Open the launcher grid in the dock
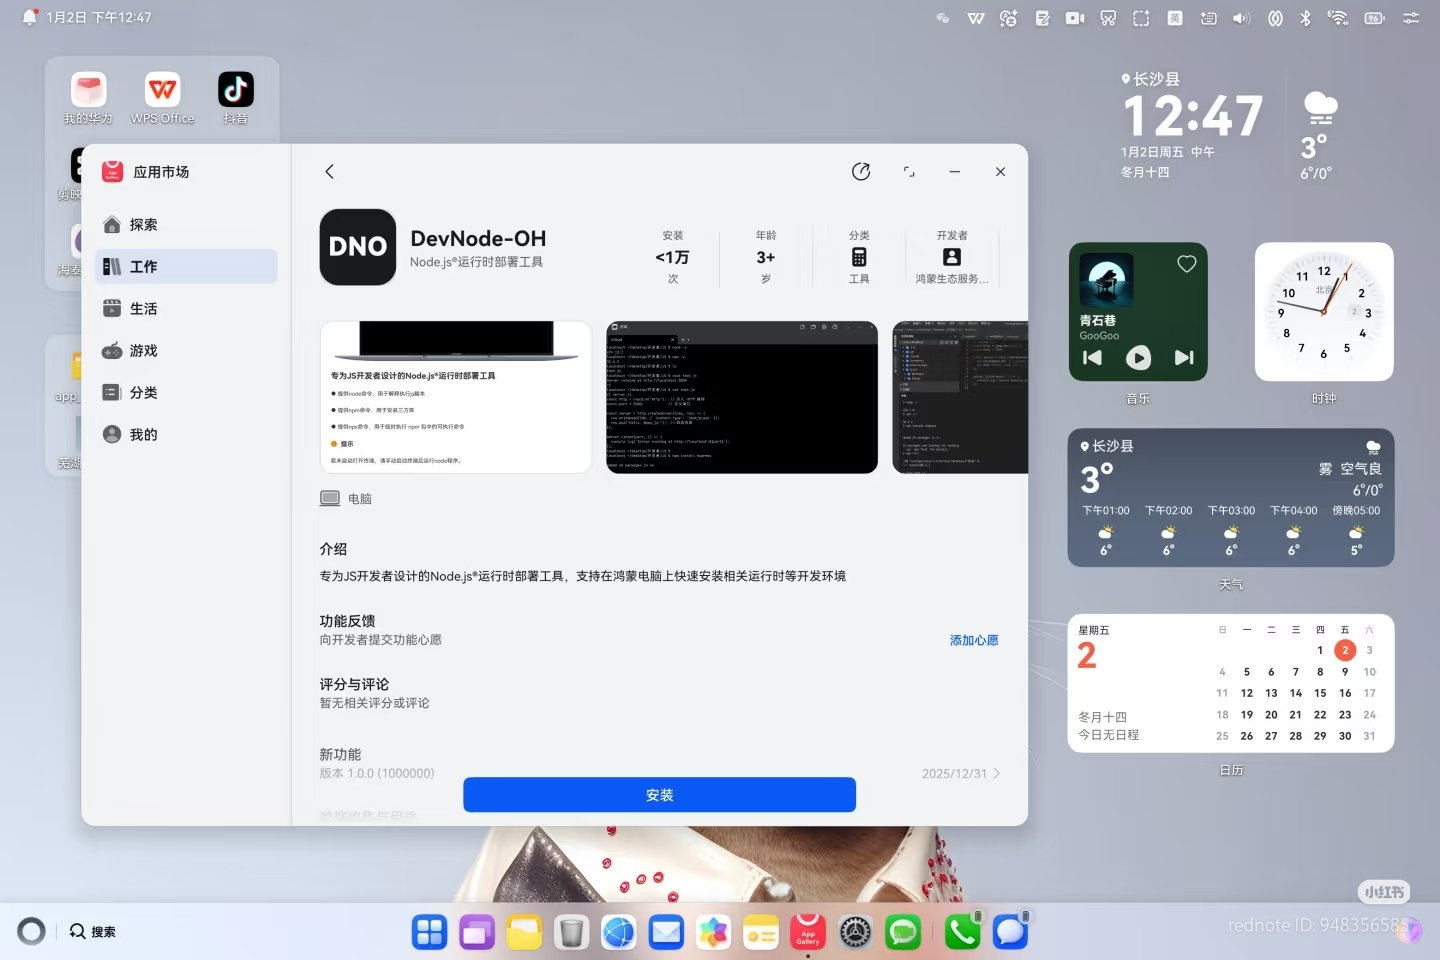 430,932
